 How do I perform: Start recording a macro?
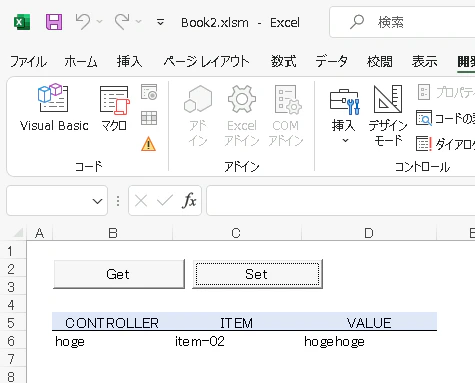click(149, 92)
